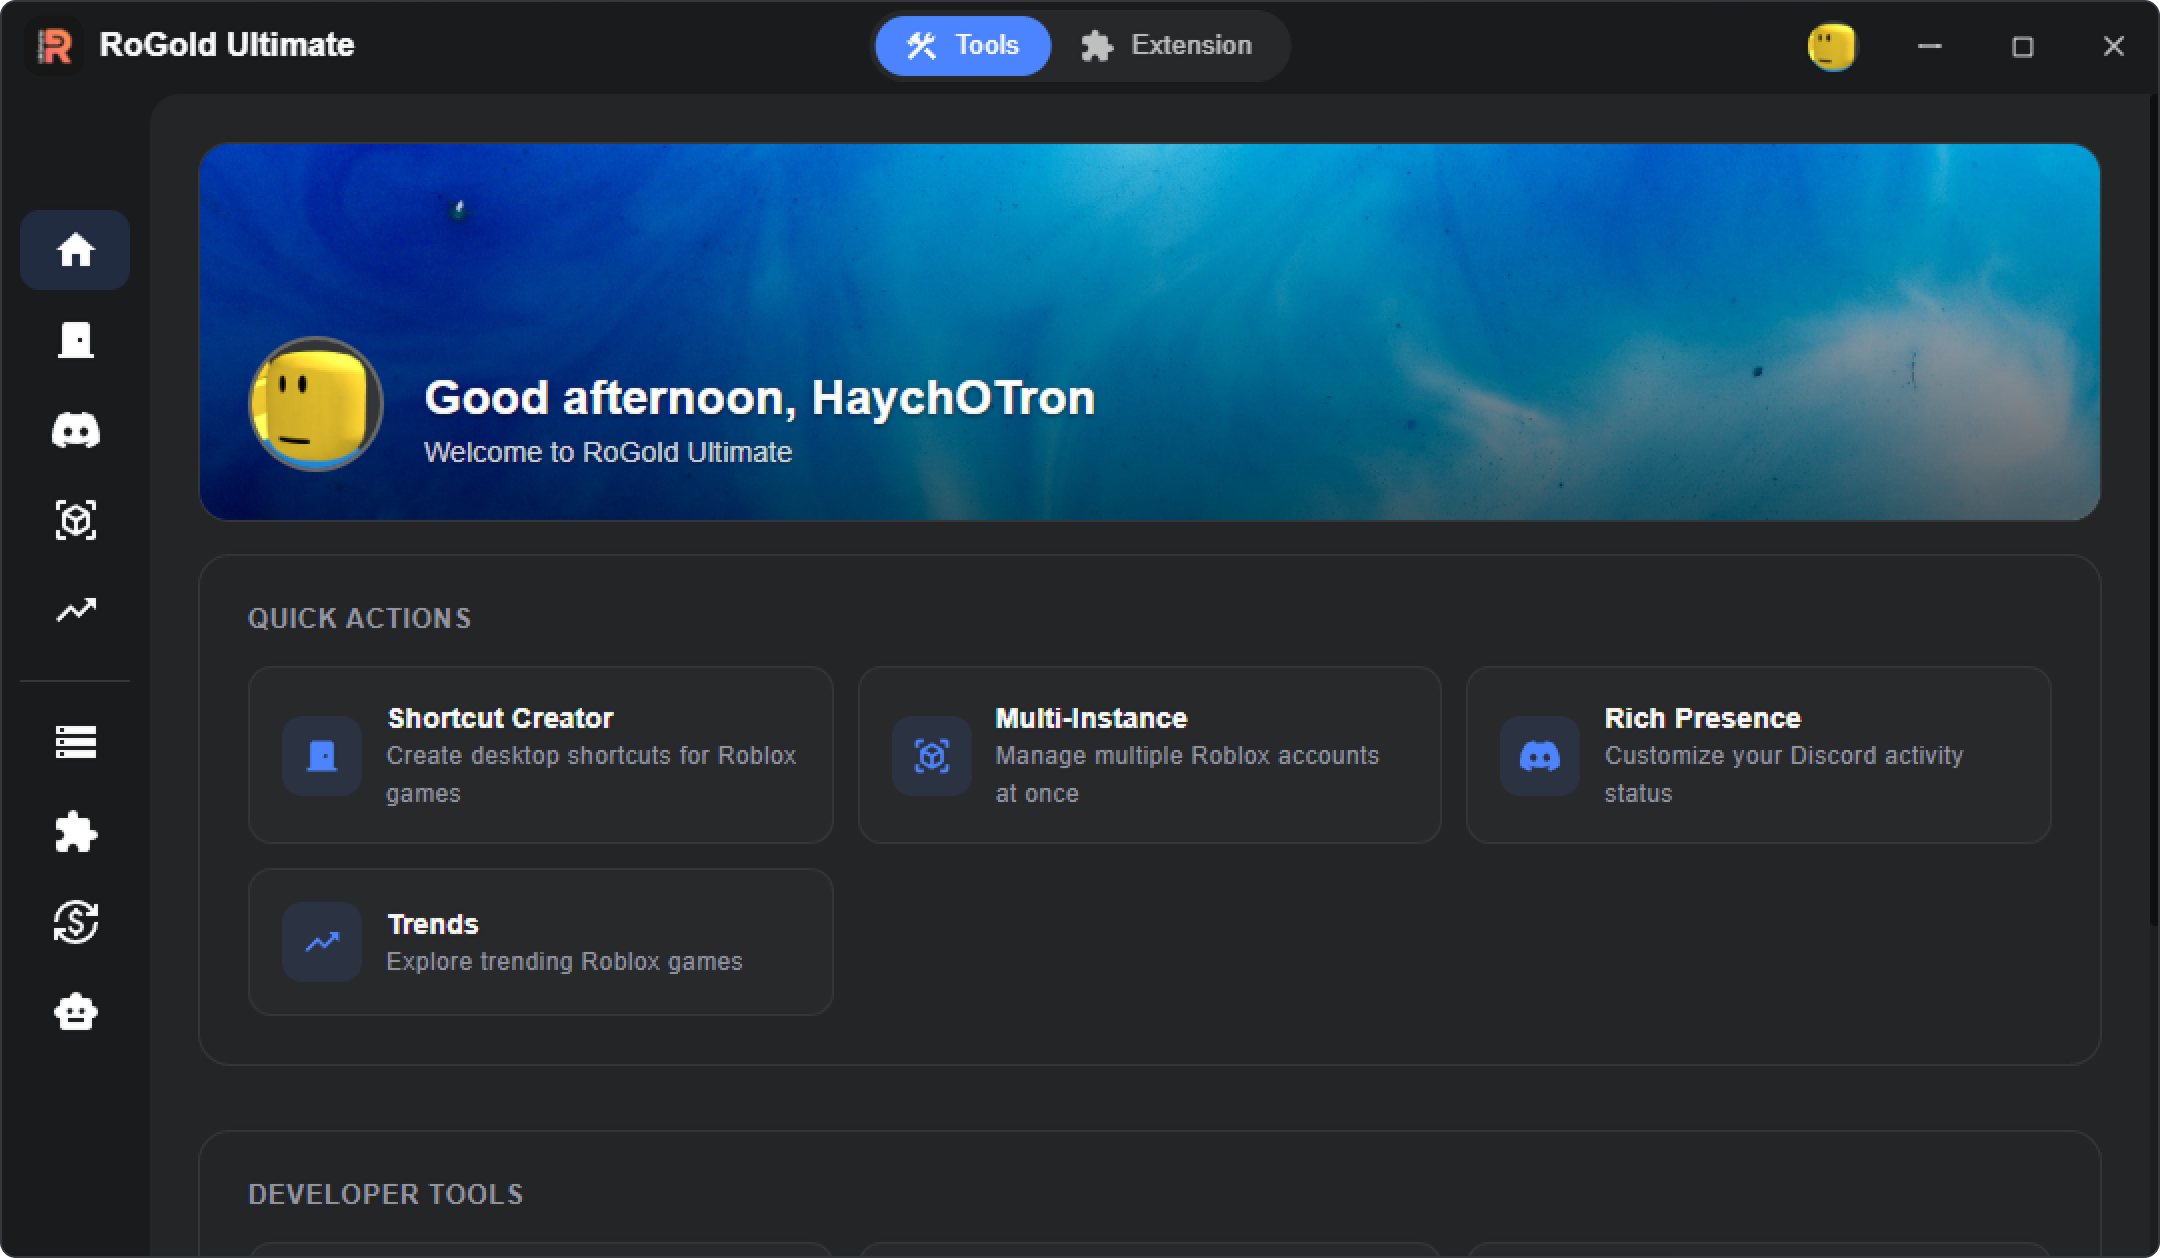This screenshot has height=1258, width=2160.
Task: Click the Good afternoon, HaychOTron greeting
Action: pyautogui.click(x=760, y=398)
